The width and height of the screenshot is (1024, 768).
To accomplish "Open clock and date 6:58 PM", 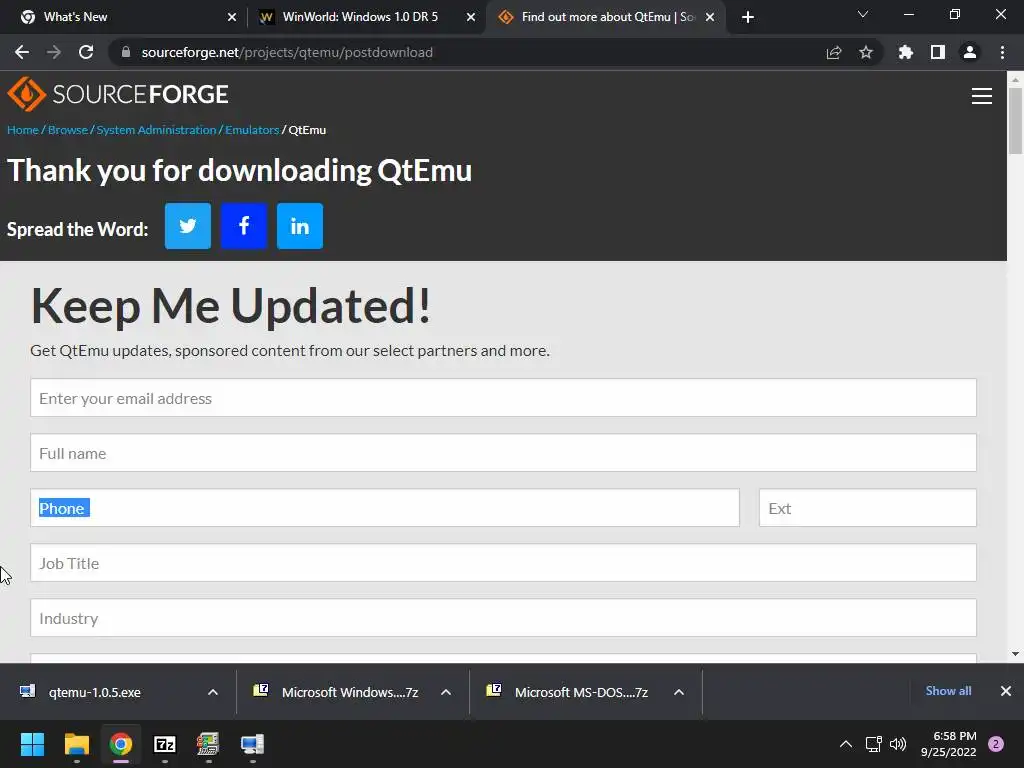I will (x=948, y=744).
